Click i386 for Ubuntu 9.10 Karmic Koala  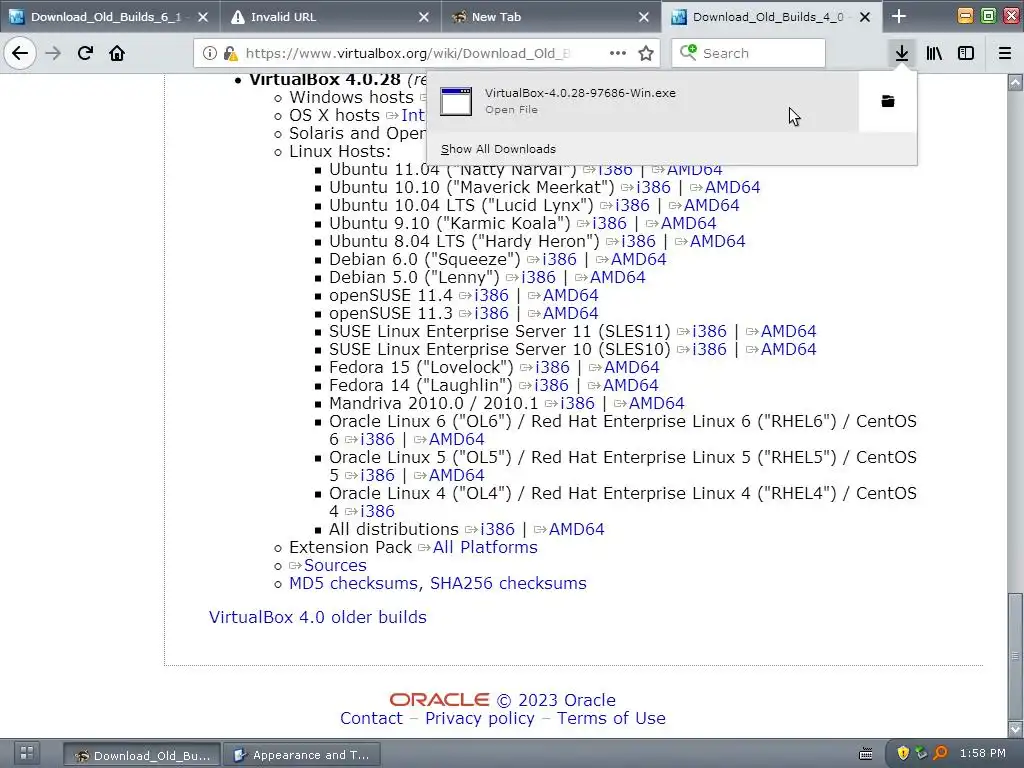609,223
